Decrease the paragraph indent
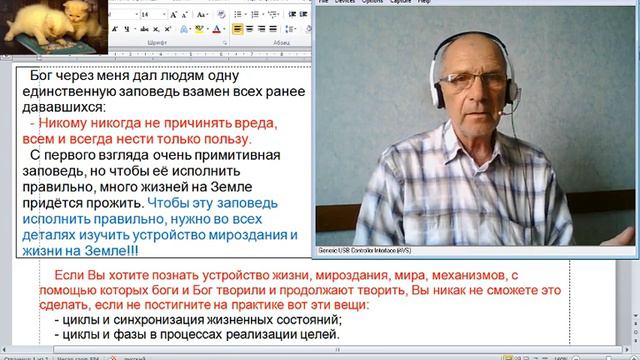The height and width of the screenshot is (360, 640). 292,15
